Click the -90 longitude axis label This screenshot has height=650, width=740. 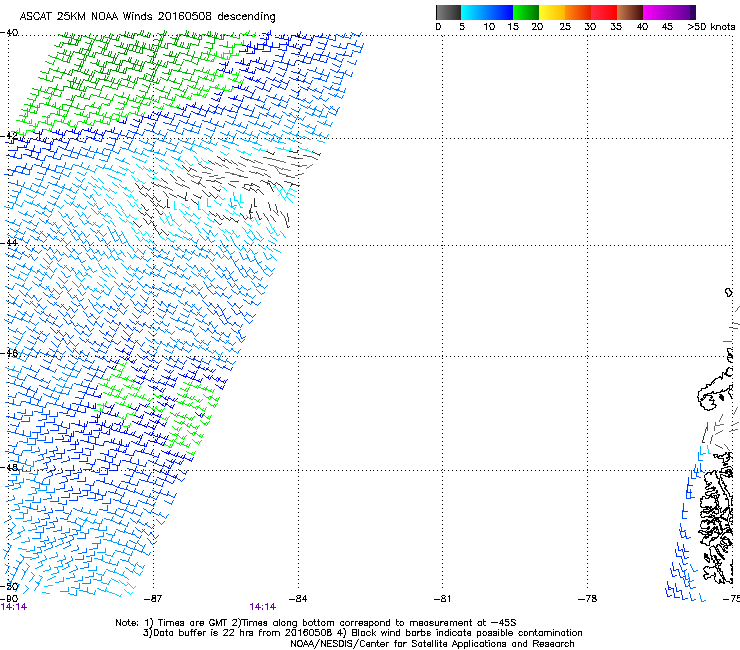pos(9,599)
